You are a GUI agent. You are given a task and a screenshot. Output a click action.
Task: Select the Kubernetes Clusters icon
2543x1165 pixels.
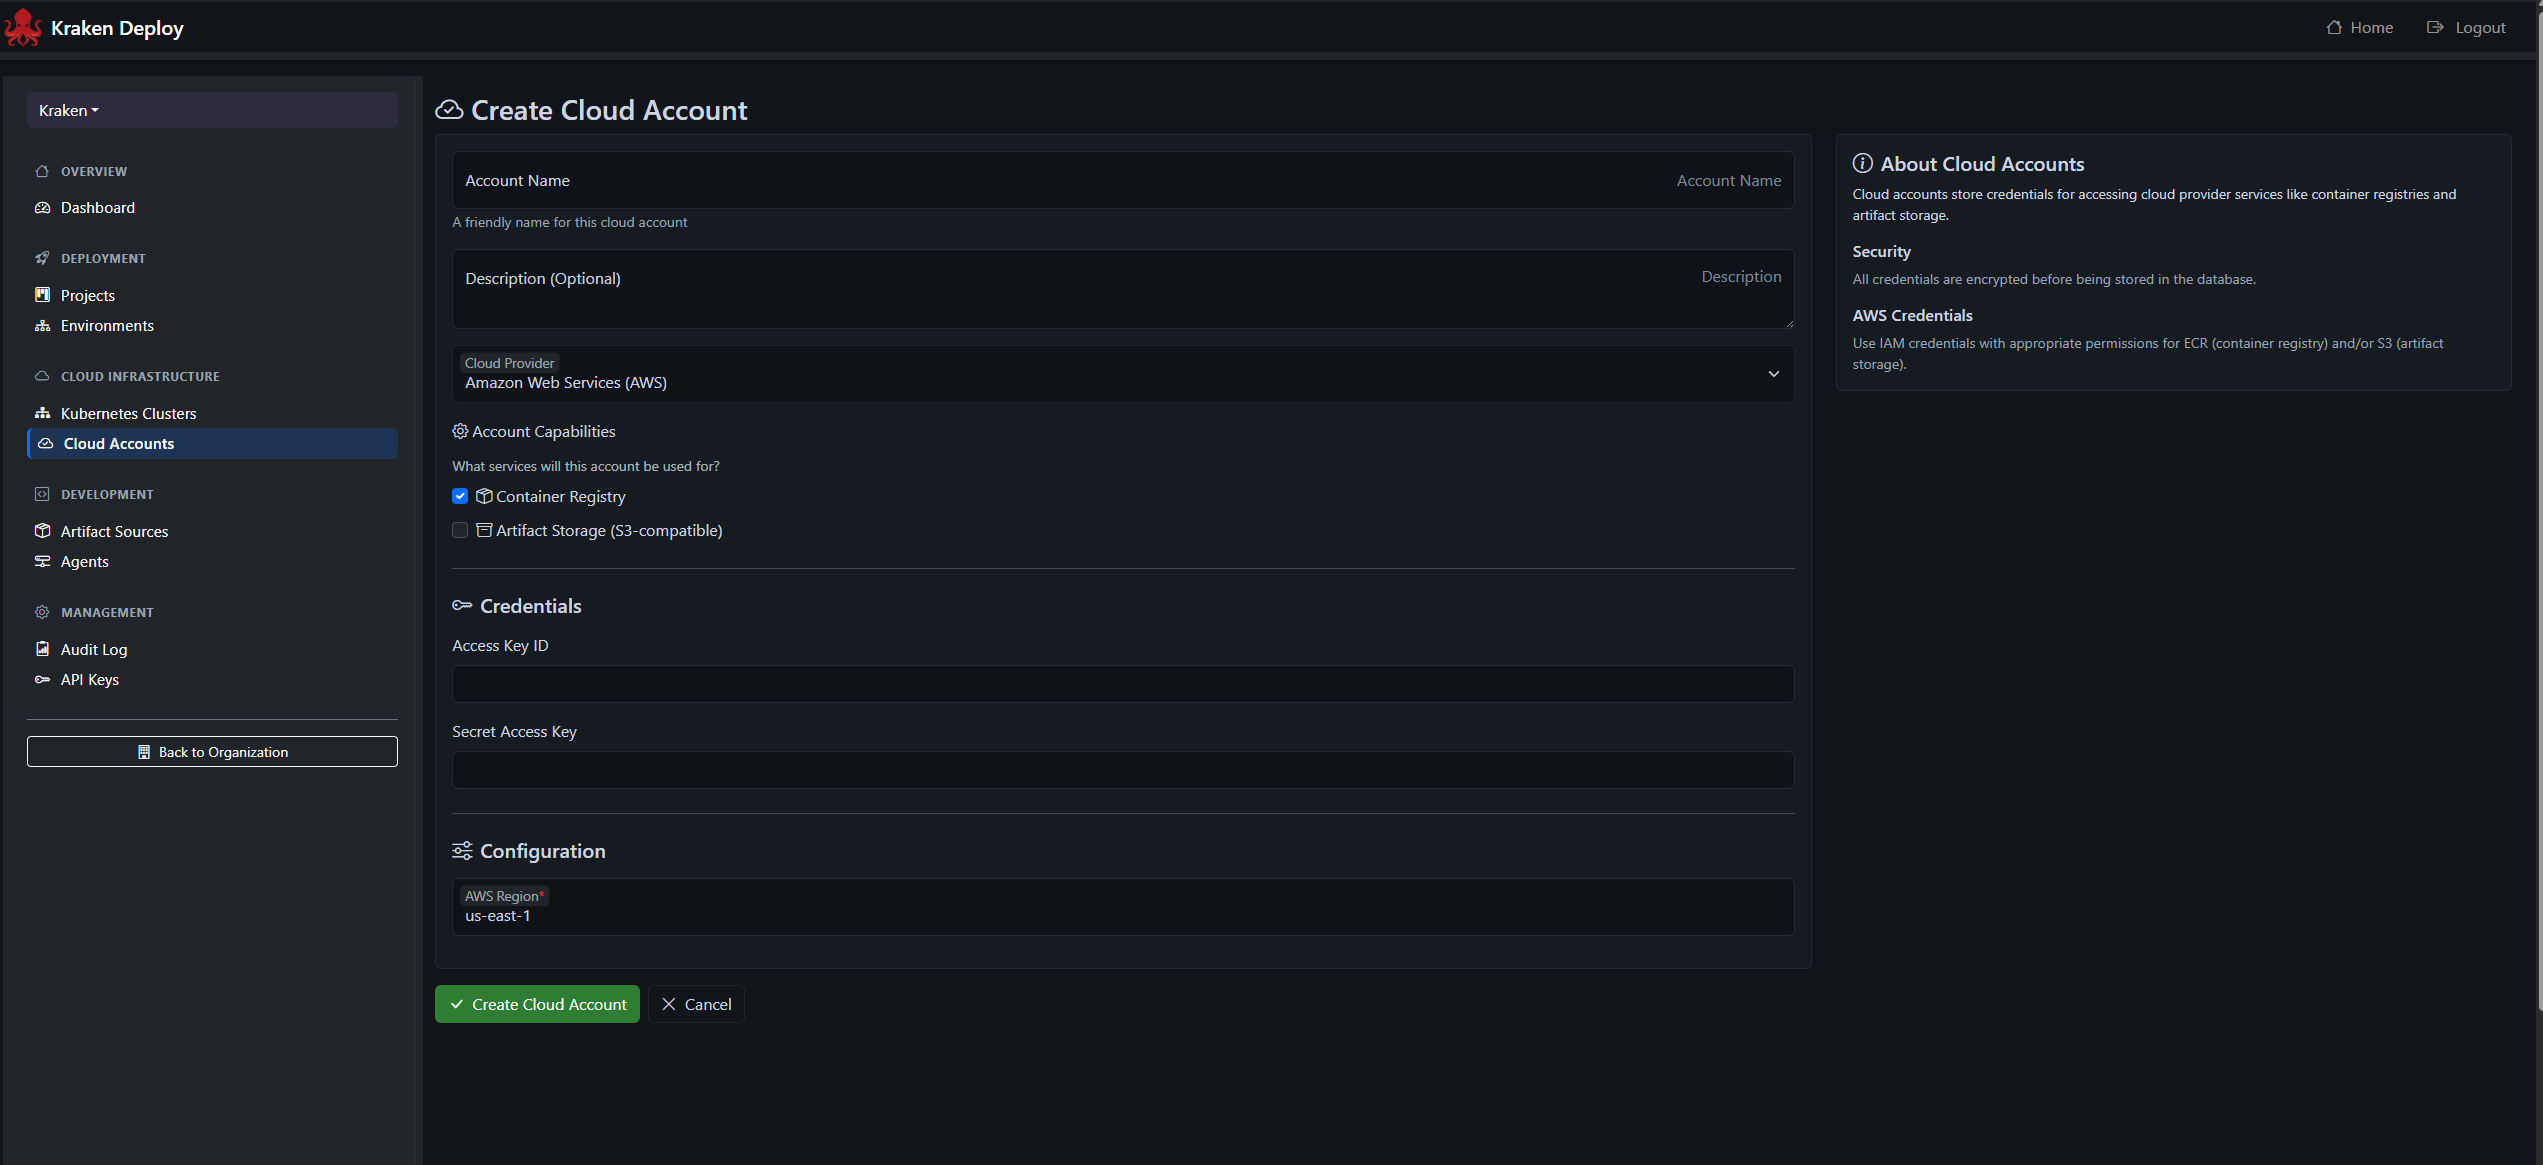(x=43, y=413)
